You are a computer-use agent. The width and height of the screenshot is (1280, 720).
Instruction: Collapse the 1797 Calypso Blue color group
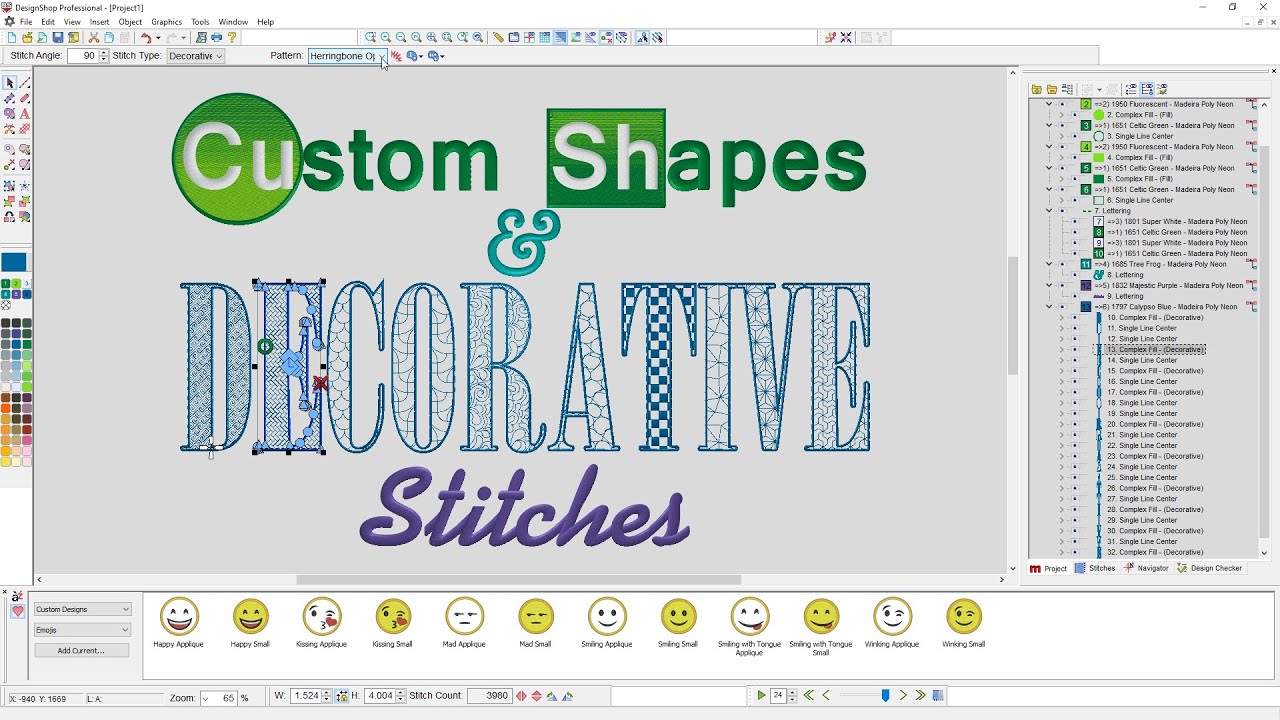(1048, 307)
